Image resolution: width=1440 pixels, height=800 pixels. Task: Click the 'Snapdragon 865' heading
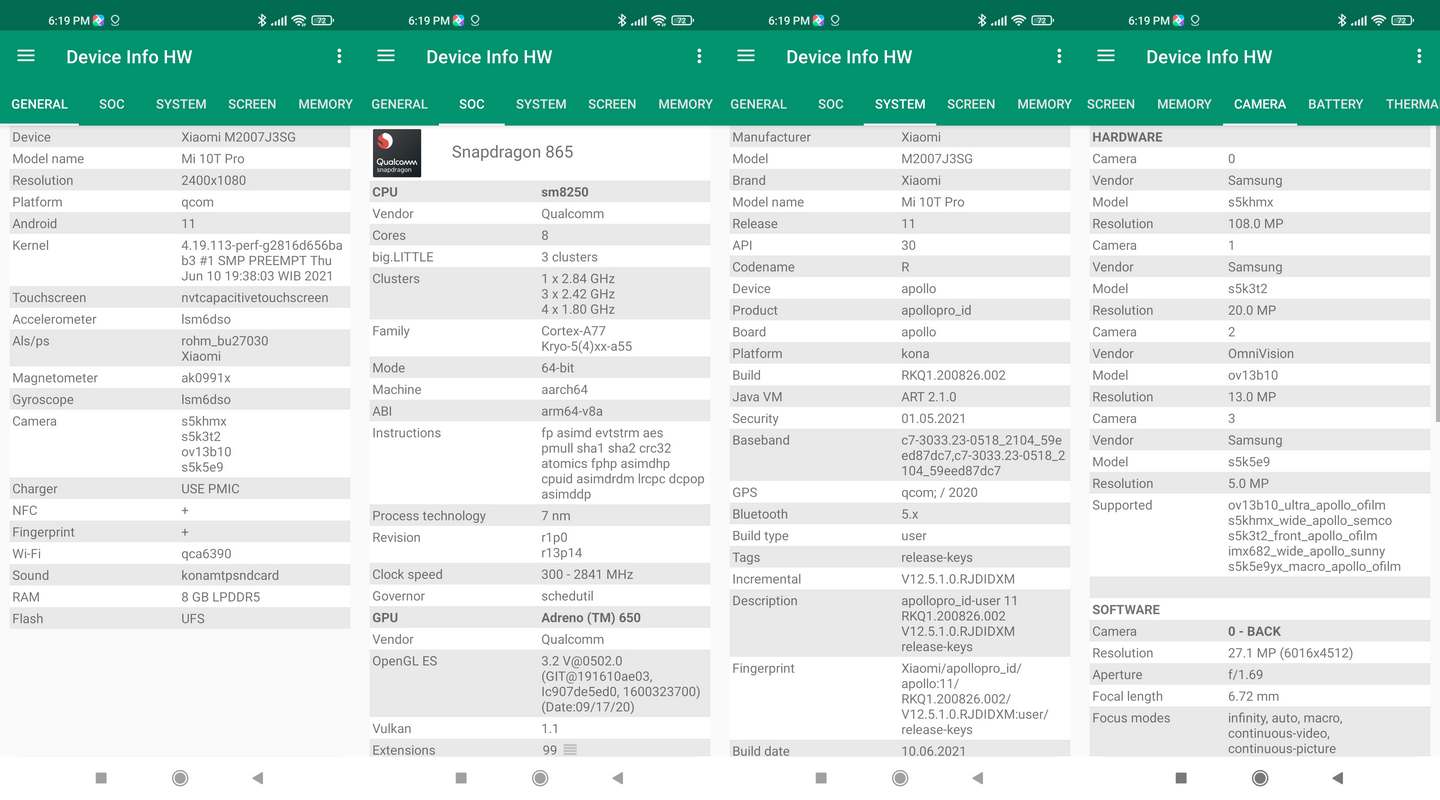(512, 152)
